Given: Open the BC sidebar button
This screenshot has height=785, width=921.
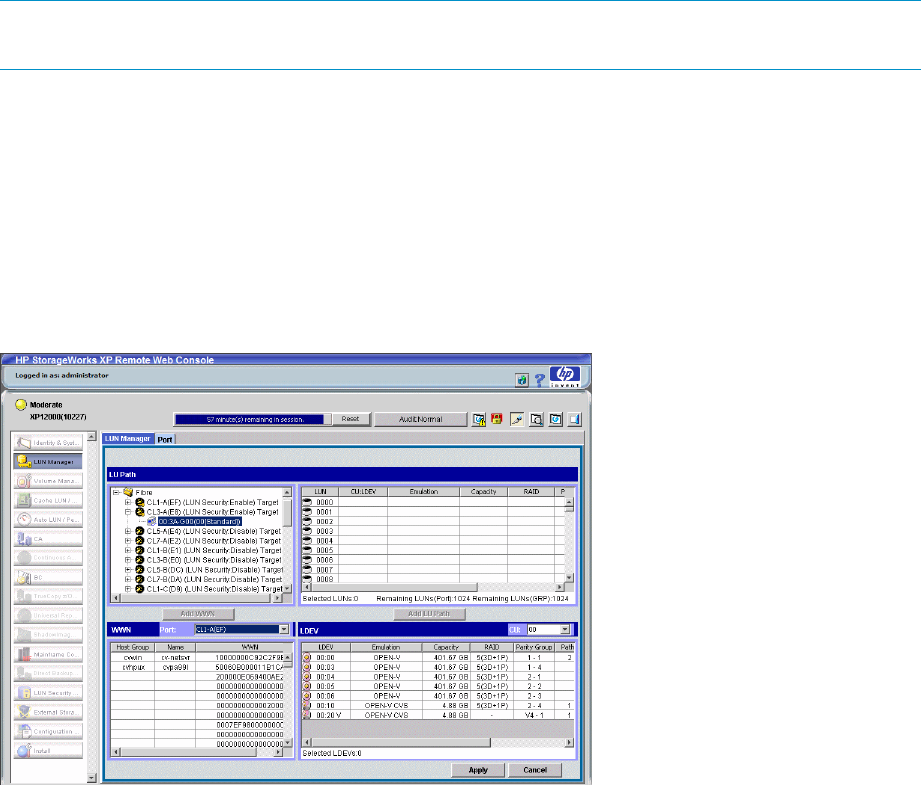Looking at the screenshot, I should [x=48, y=577].
